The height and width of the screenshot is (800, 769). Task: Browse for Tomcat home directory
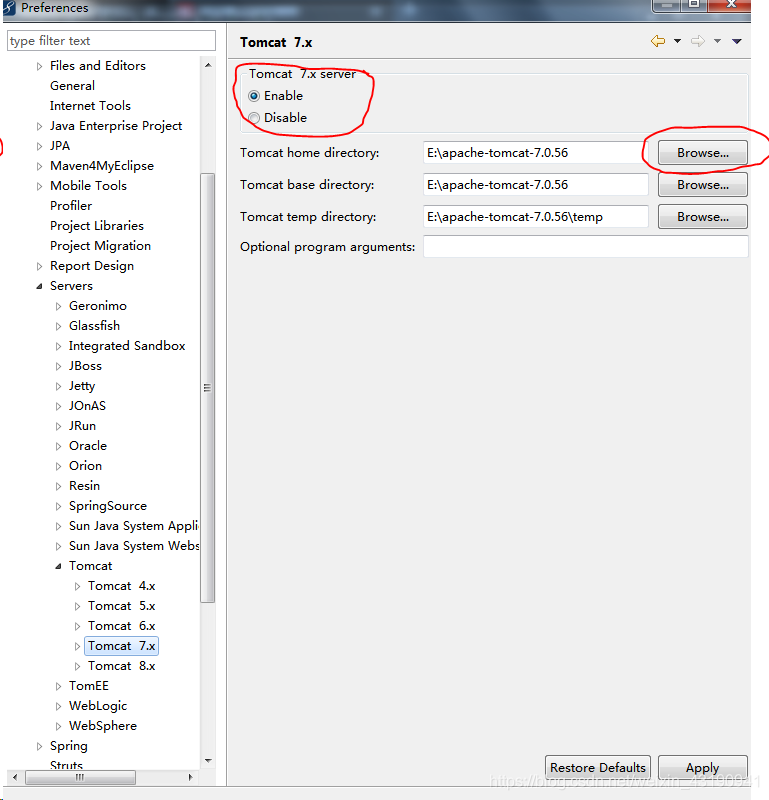coord(703,153)
